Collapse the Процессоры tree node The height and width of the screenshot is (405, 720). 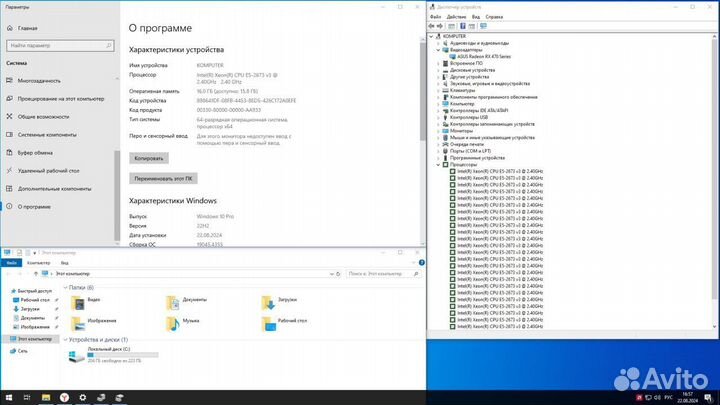(x=440, y=164)
